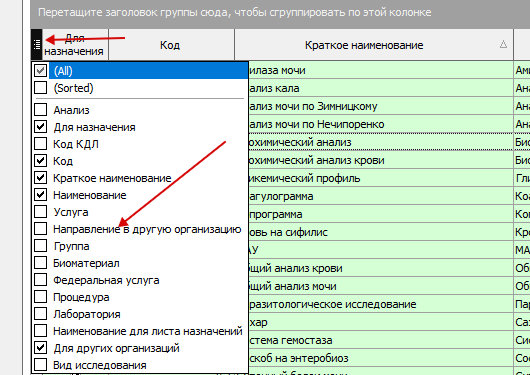Select the row 'овь на сифилис'
The width and height of the screenshot is (530, 375).
[381, 232]
